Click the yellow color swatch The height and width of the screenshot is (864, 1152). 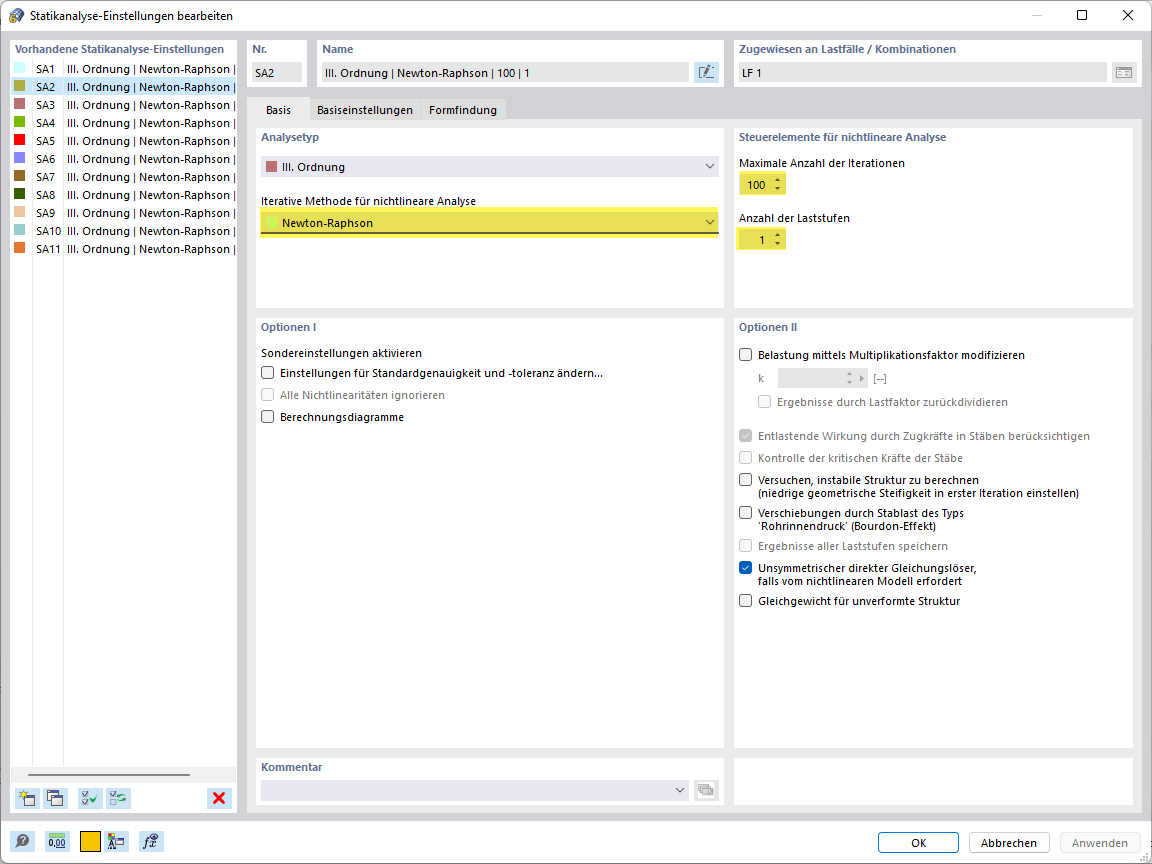pyautogui.click(x=90, y=841)
